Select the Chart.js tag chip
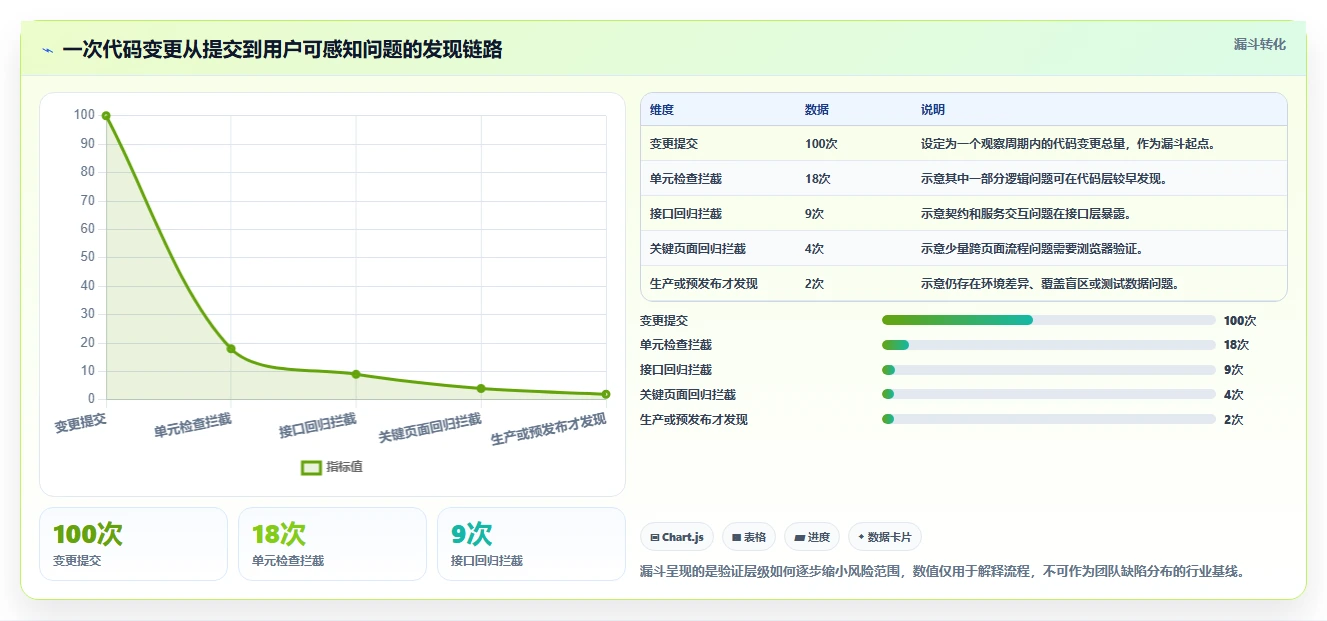The image size is (1327, 621). coord(677,537)
